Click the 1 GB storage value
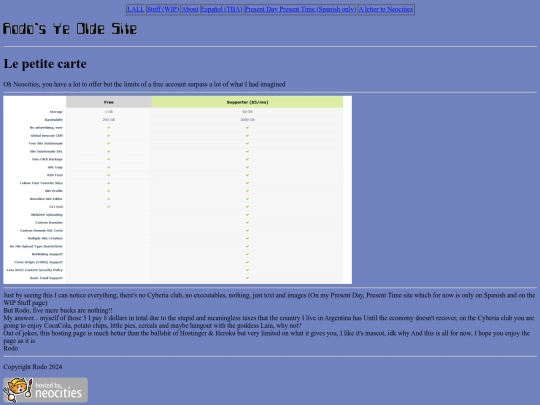 (x=108, y=112)
